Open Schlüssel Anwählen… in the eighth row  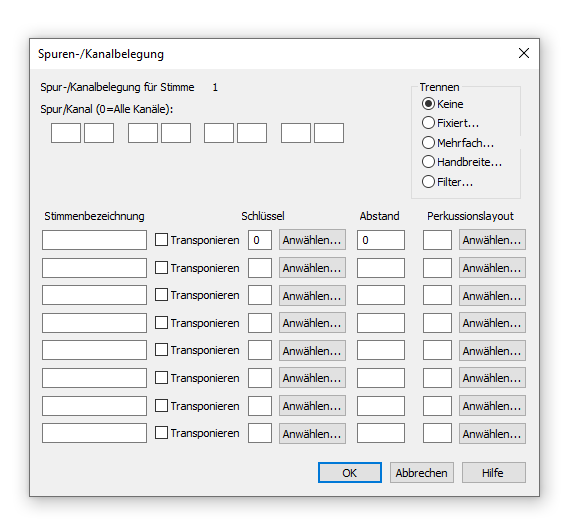click(x=312, y=433)
